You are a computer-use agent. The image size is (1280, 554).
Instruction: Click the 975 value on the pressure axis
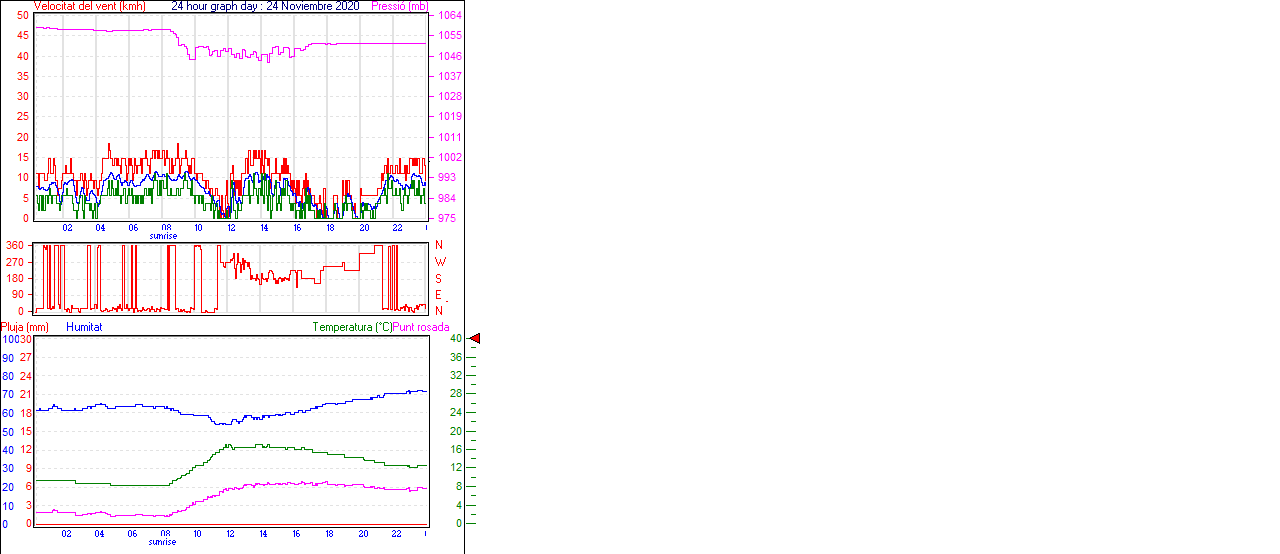click(x=446, y=218)
